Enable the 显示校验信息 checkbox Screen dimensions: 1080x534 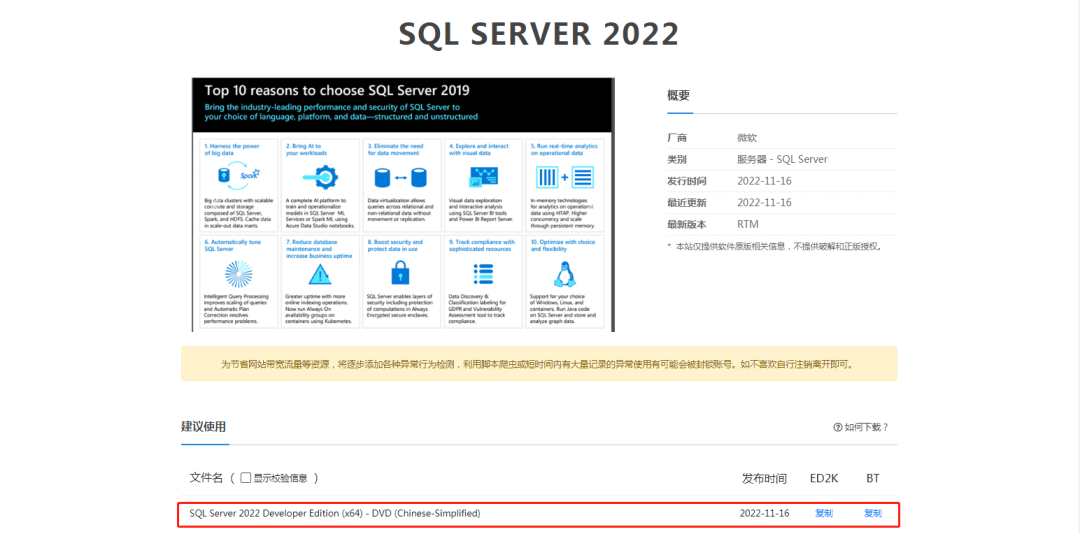(245, 477)
